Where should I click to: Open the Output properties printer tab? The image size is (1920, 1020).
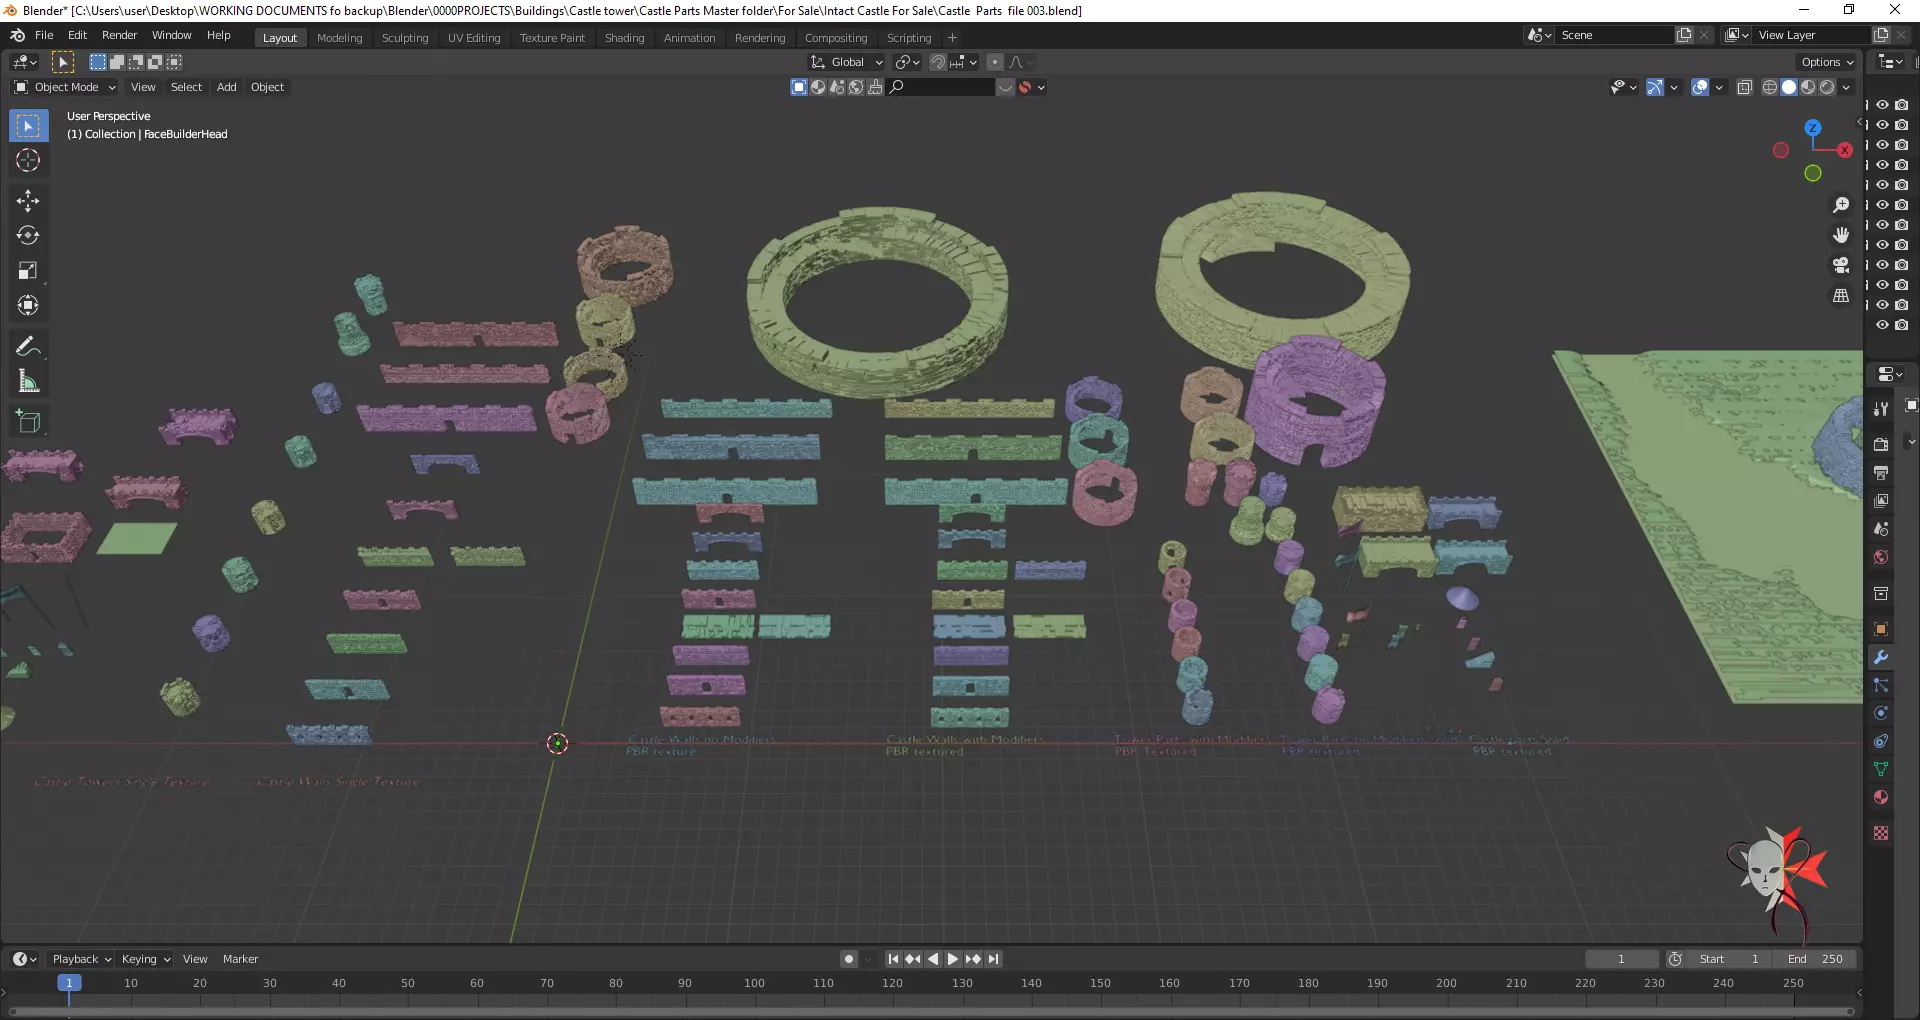[1881, 472]
